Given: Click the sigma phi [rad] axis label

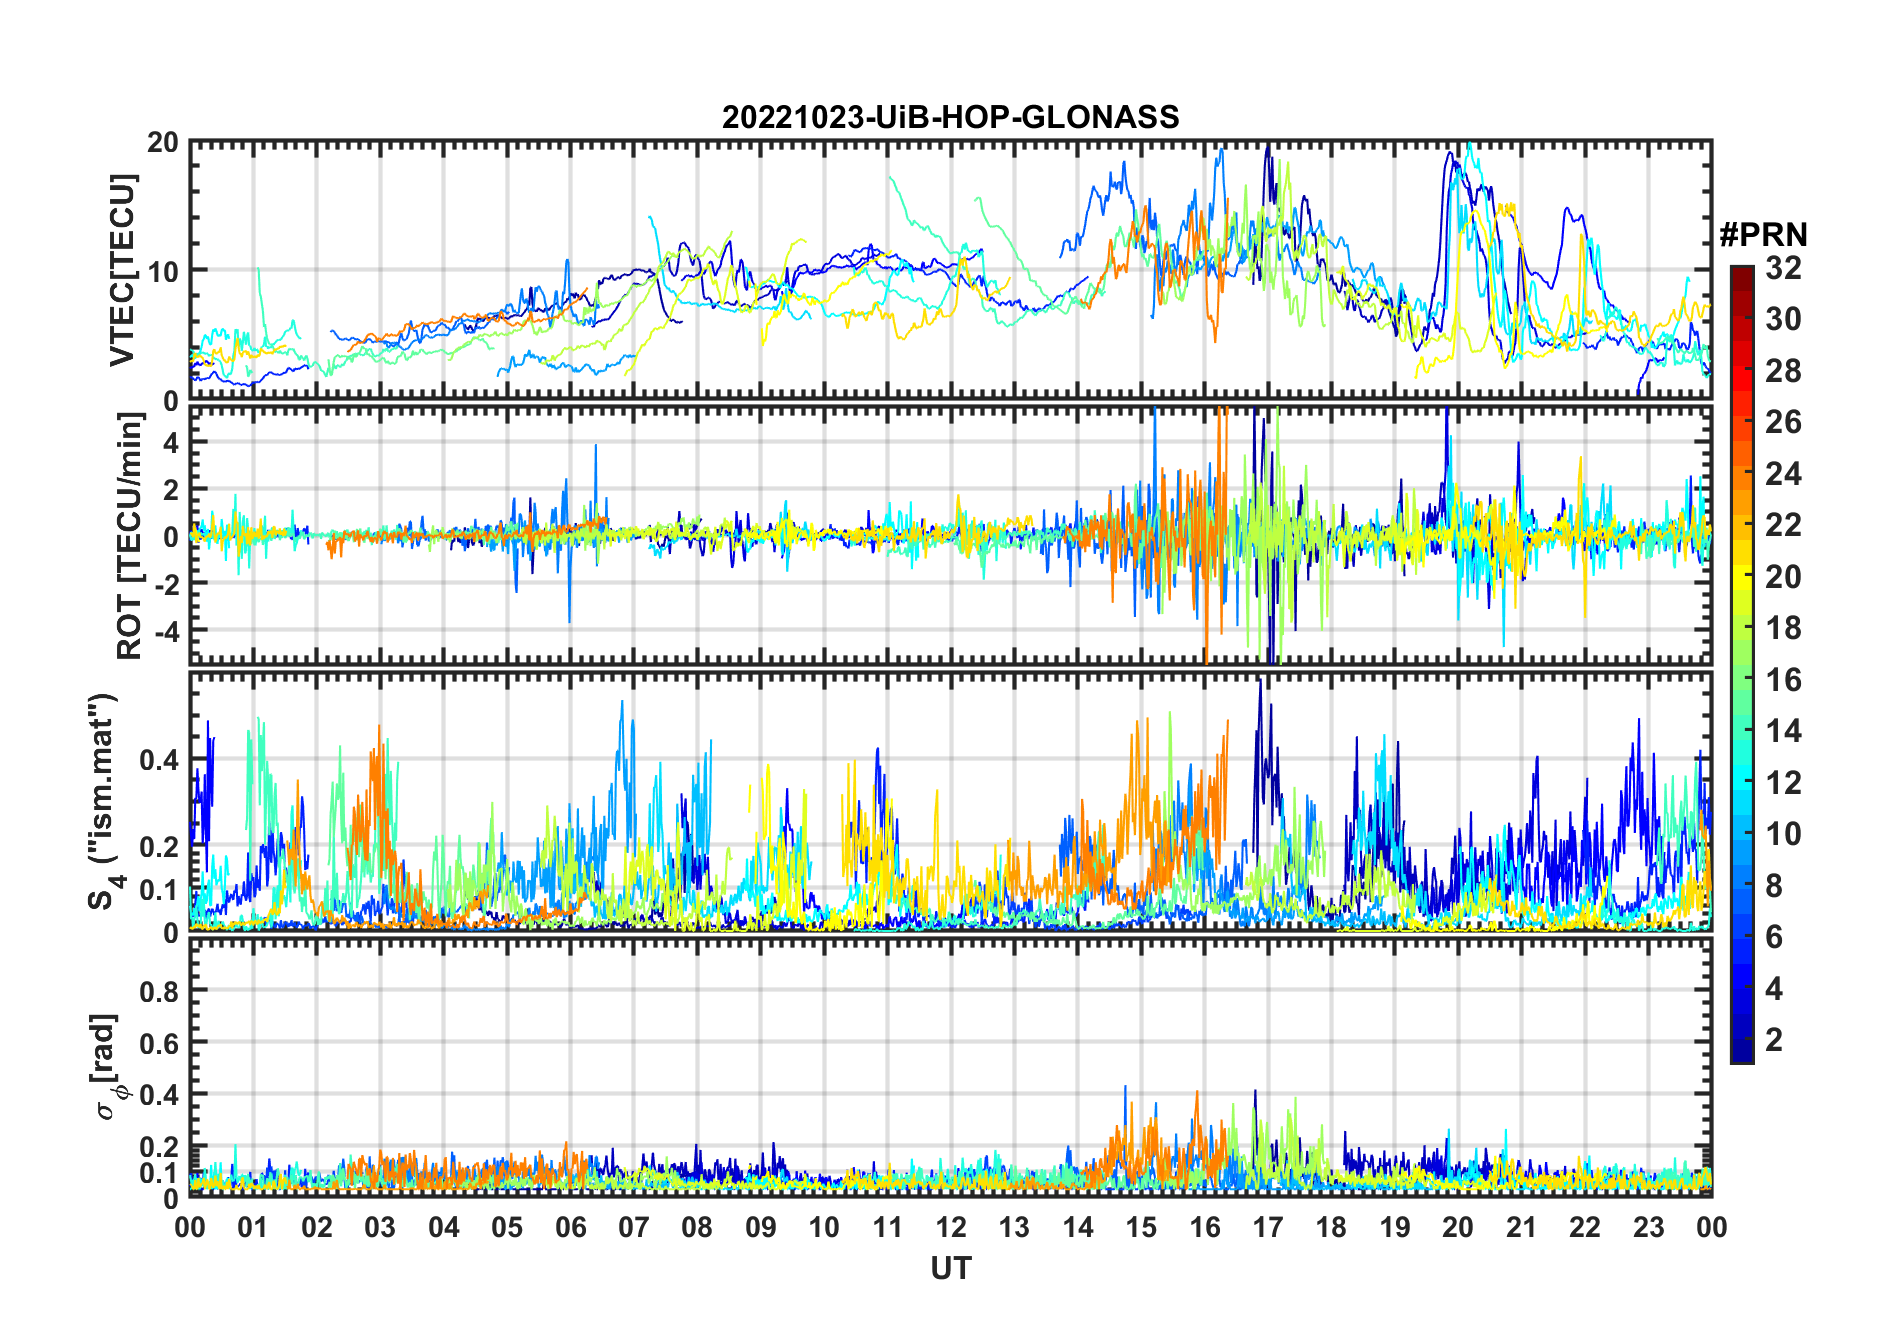Looking at the screenshot, I should [x=110, y=1067].
